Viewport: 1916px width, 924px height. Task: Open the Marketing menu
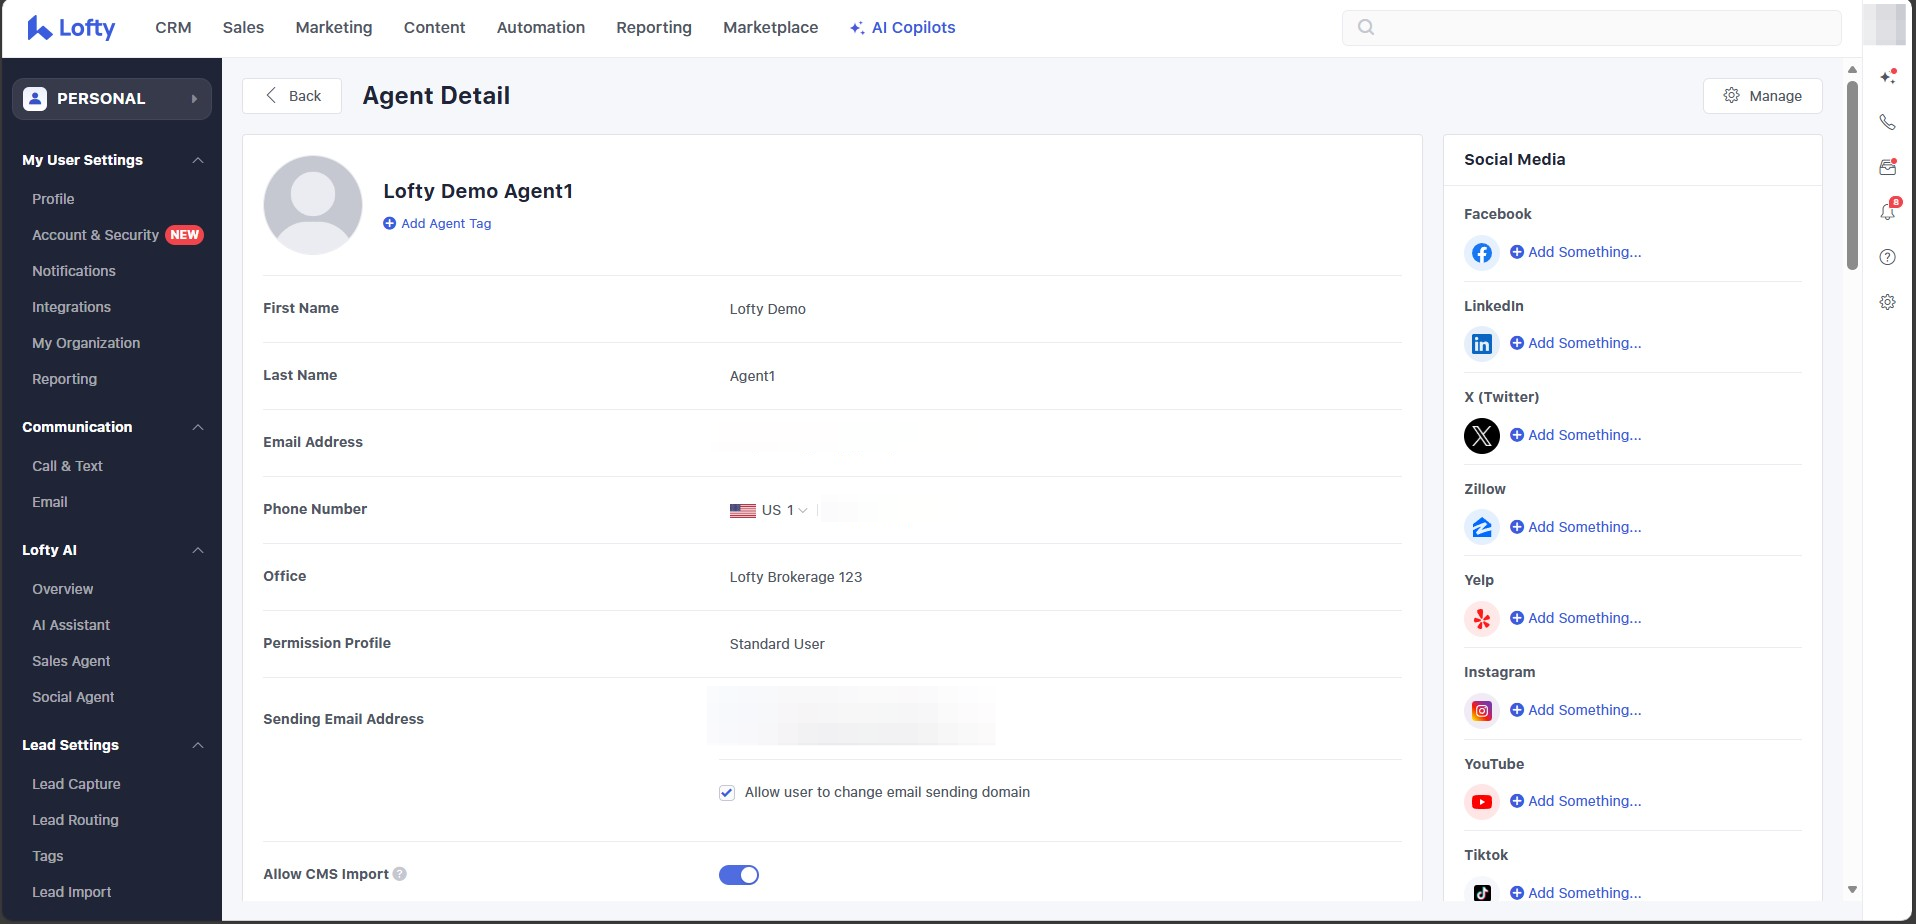pyautogui.click(x=334, y=28)
